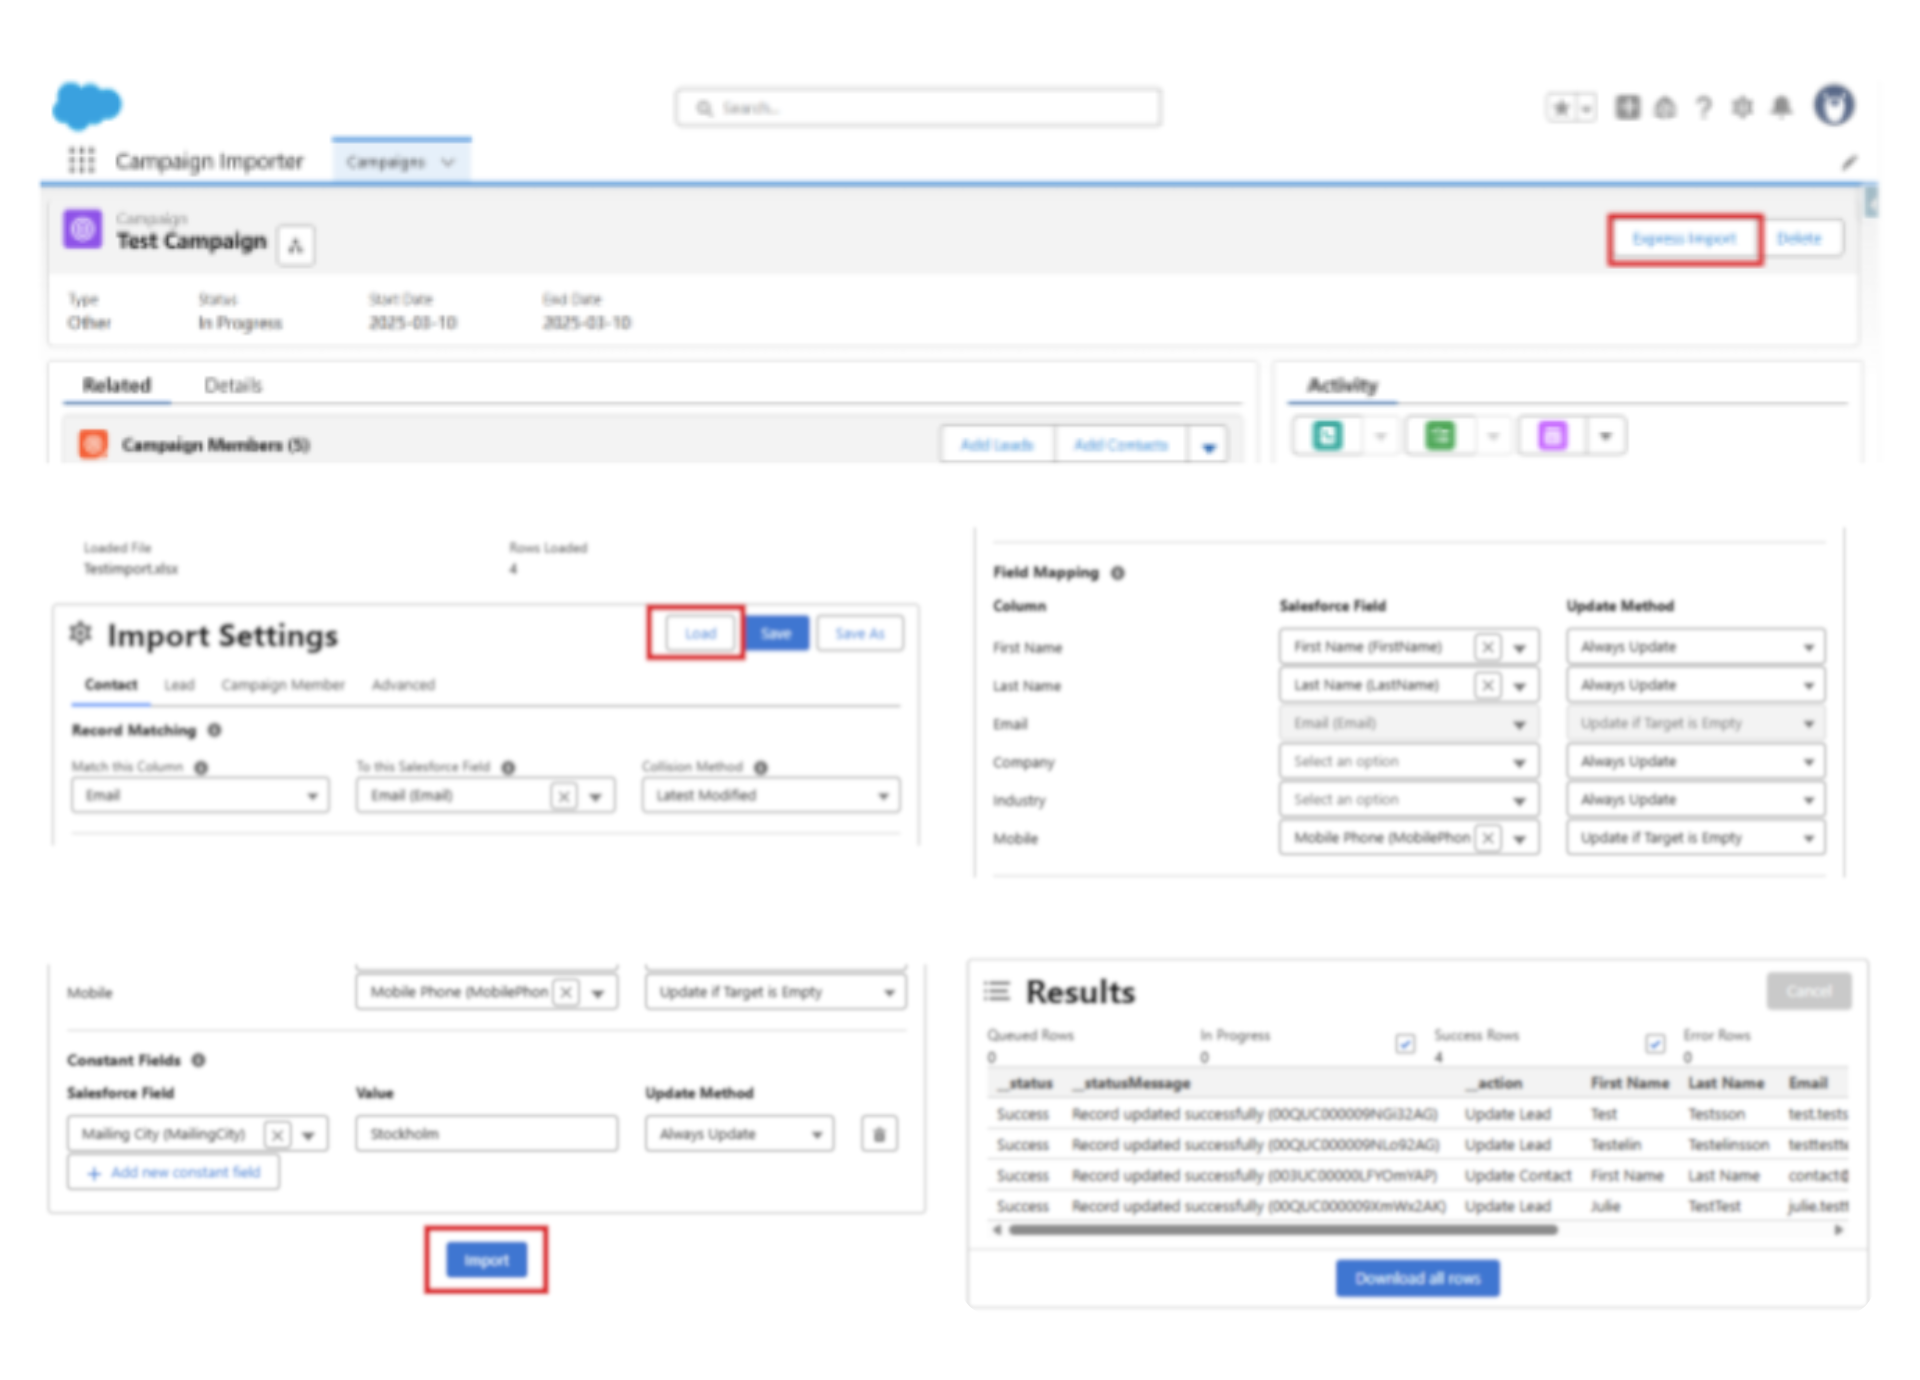Click the campaign hierarchy icon beside Test Campaign
The width and height of the screenshot is (1920, 1380).
coord(295,245)
